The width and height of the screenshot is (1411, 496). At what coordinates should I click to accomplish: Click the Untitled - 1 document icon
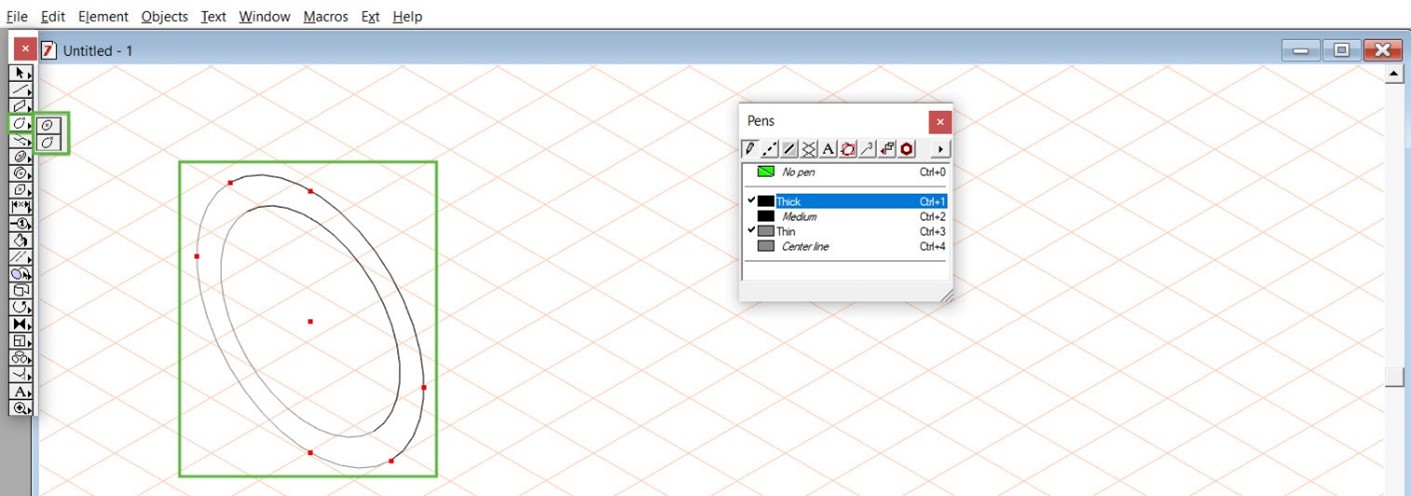coord(48,50)
